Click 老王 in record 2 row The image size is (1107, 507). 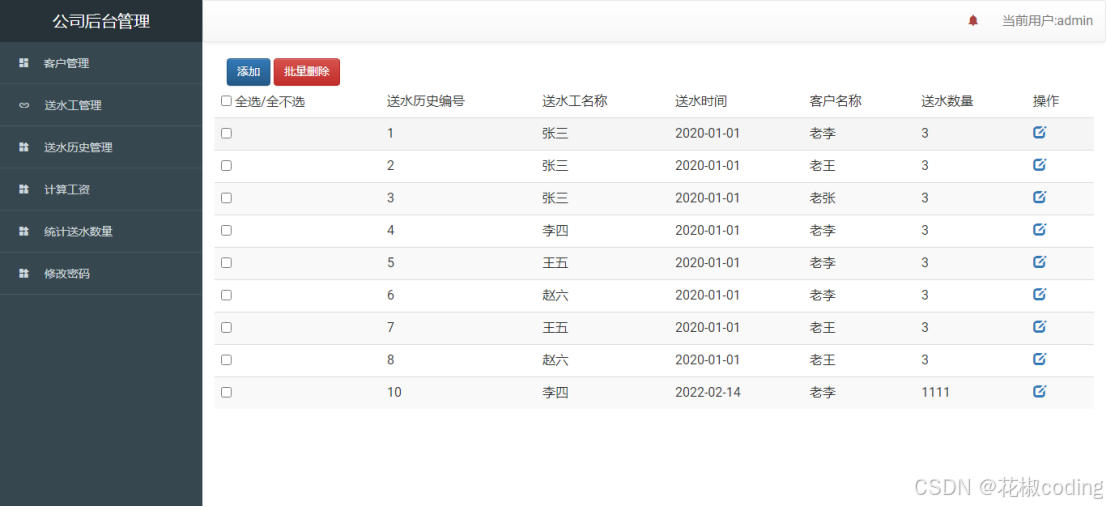pos(822,165)
